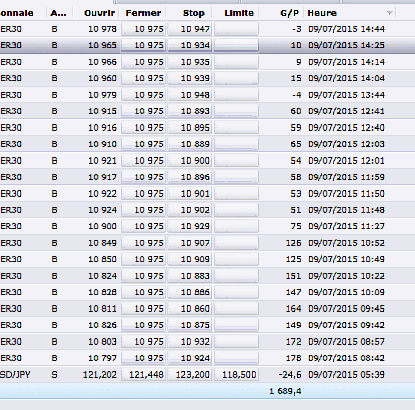Screen dimensions: 415x410
Task: Click the Stop cell 10 883
Action: [x=190, y=276]
